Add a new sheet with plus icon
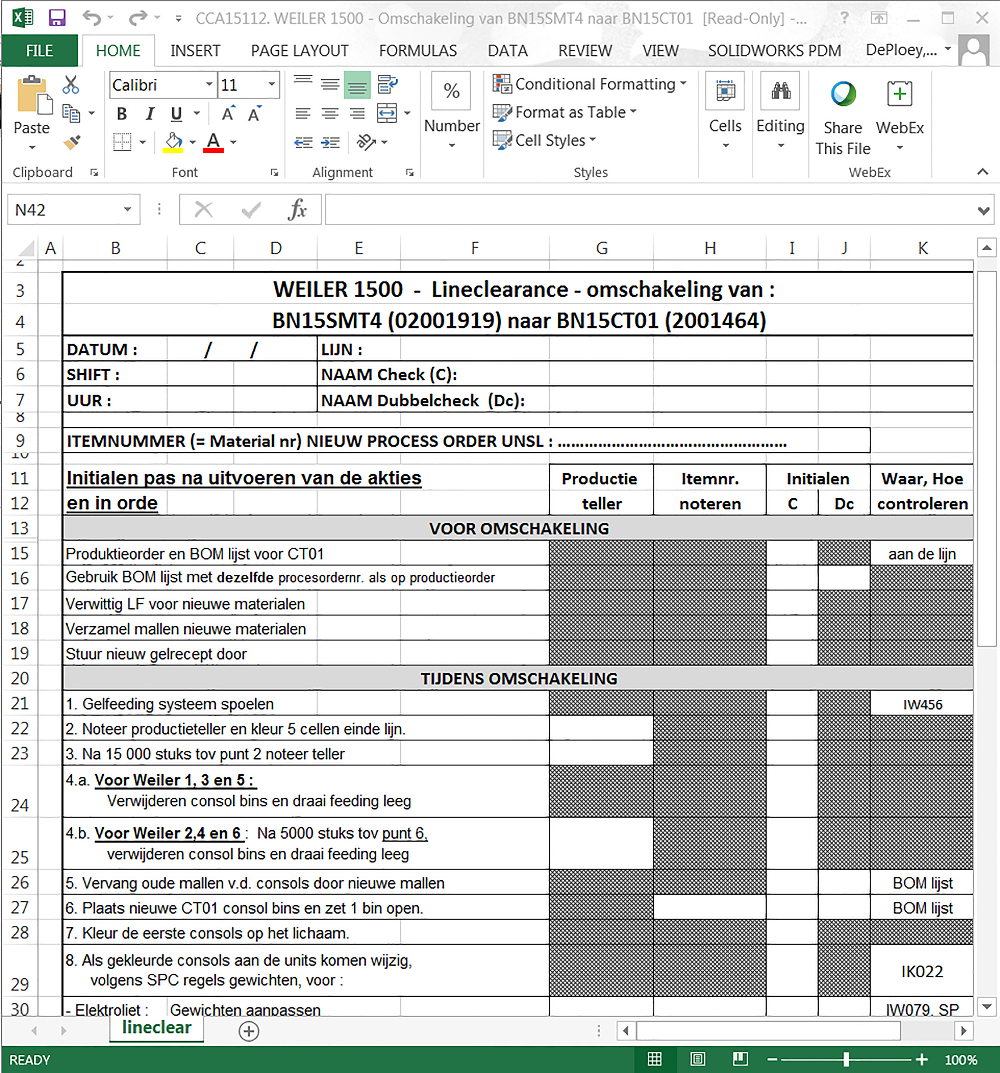 [248, 1031]
